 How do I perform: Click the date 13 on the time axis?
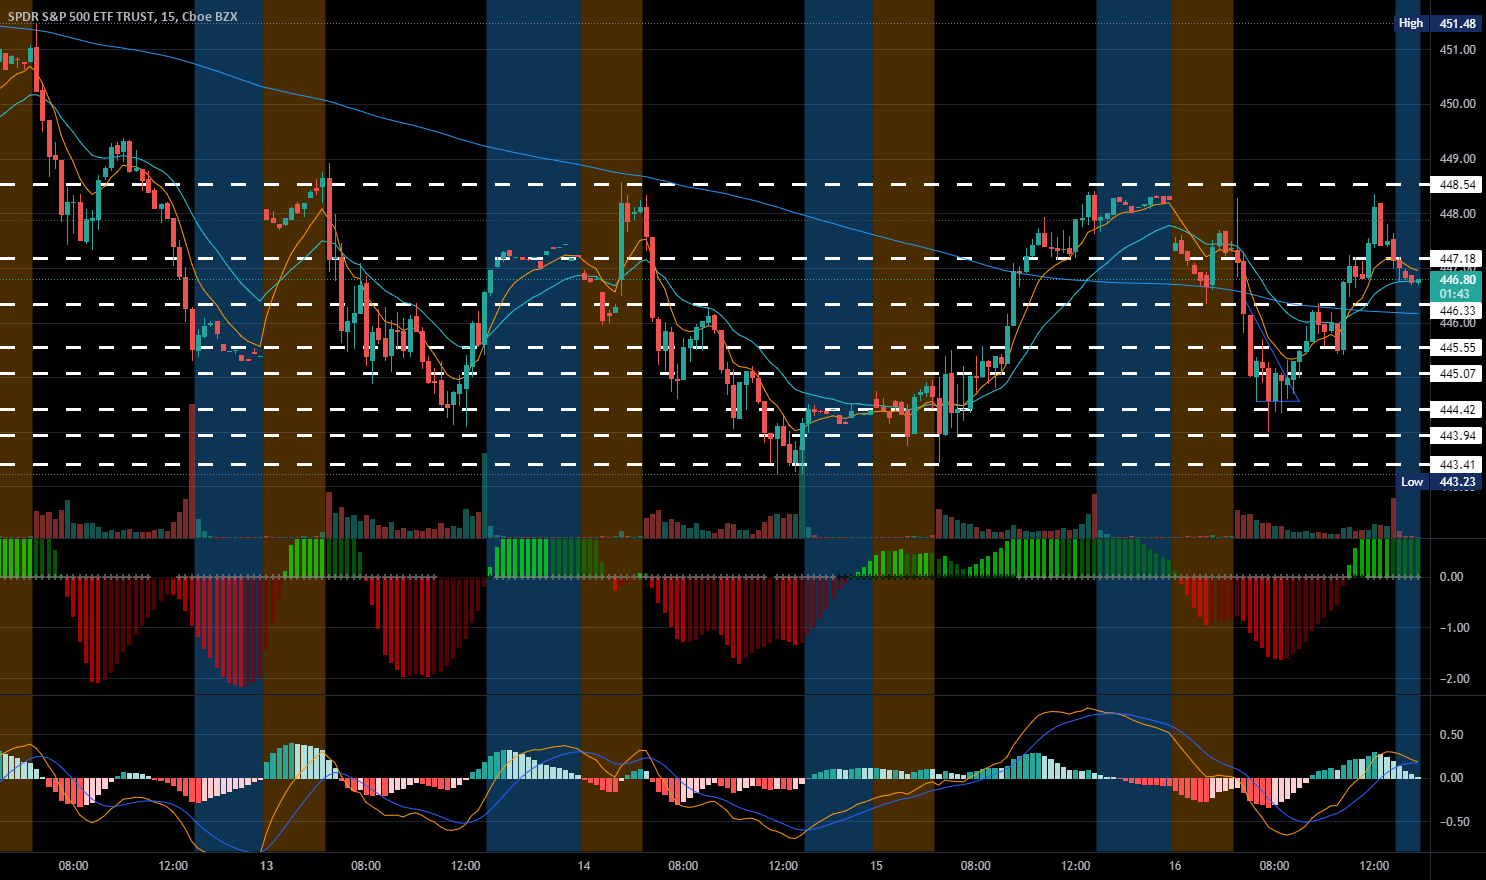(x=266, y=866)
